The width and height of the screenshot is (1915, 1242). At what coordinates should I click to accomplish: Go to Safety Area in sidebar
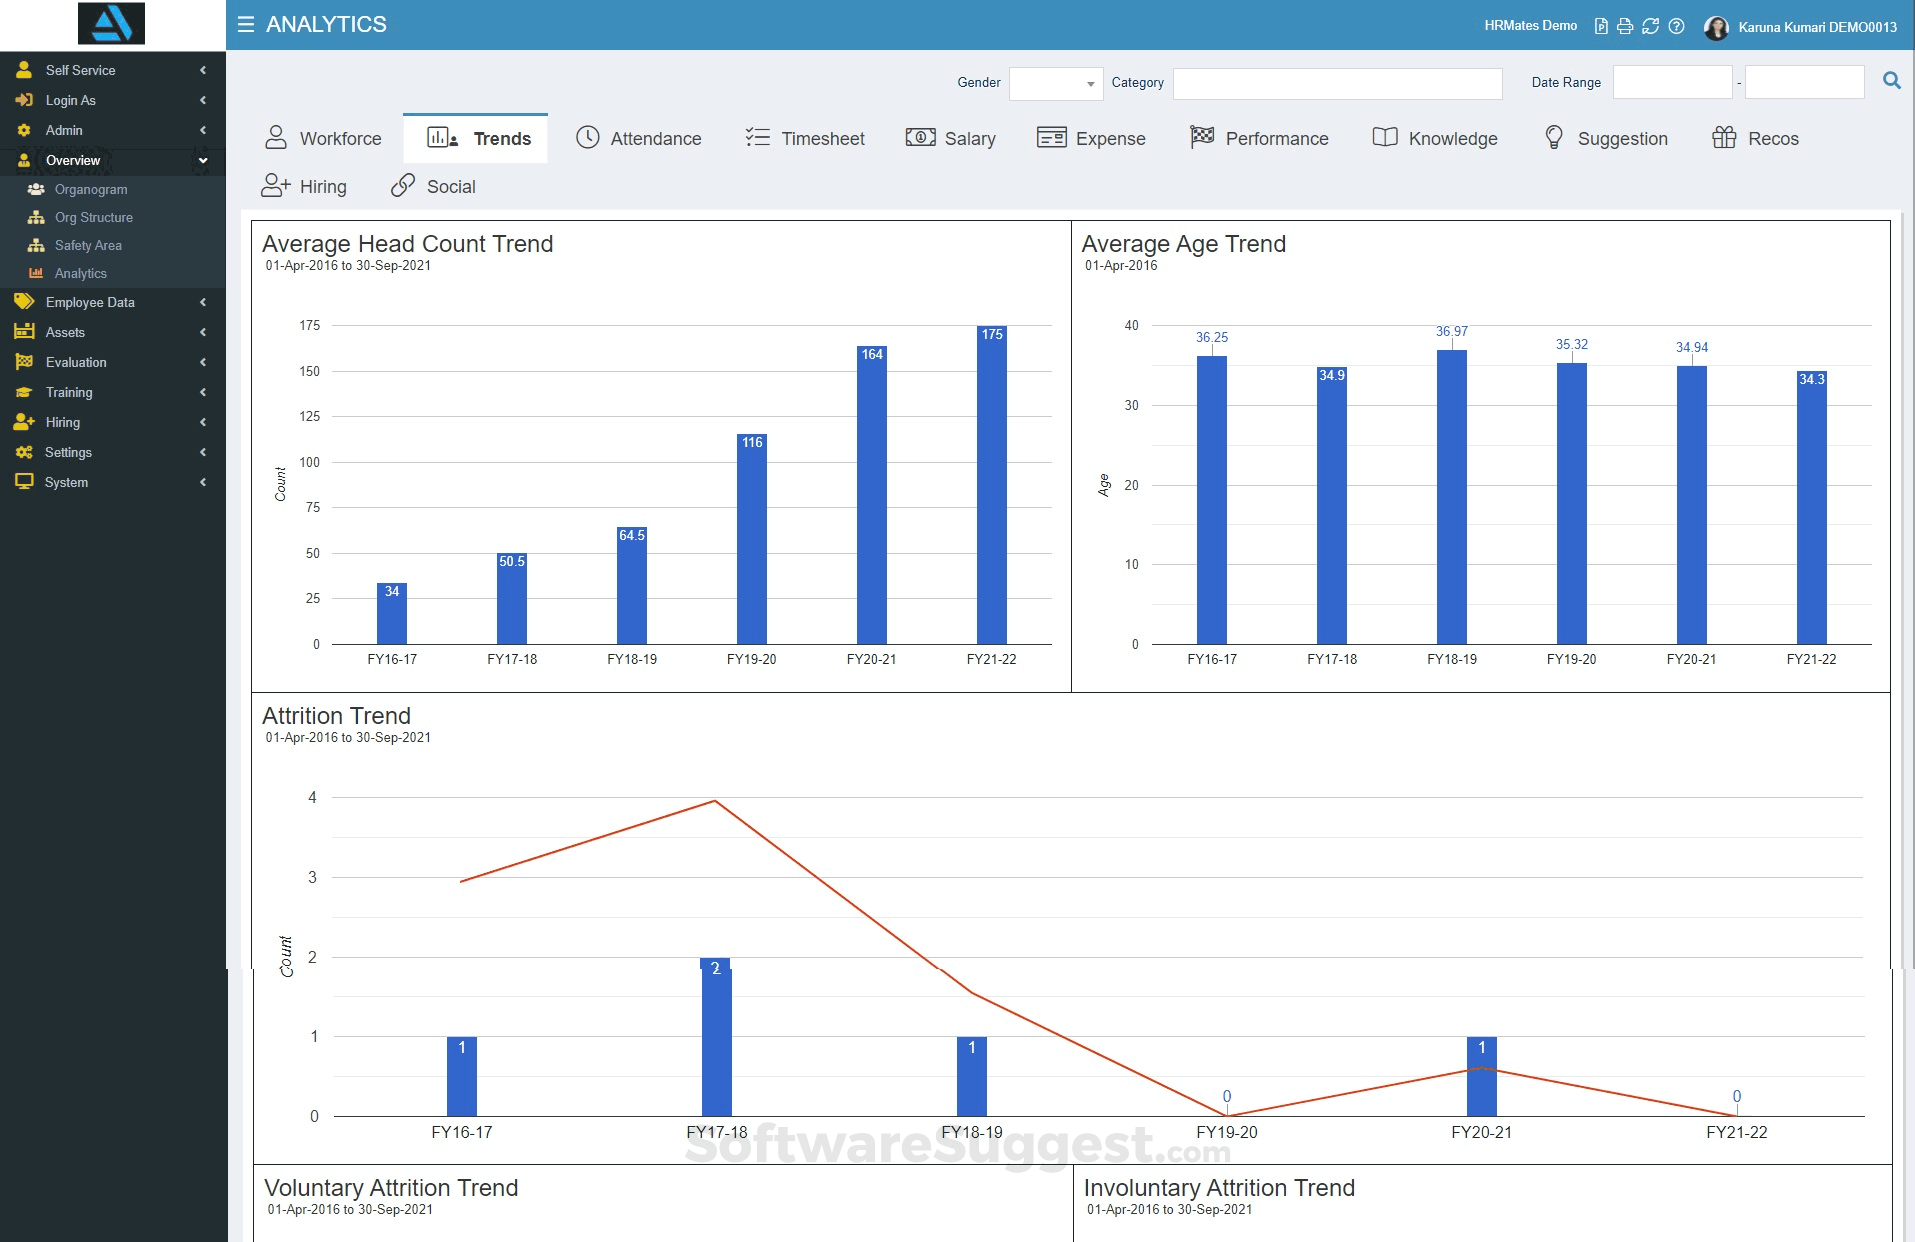click(88, 245)
